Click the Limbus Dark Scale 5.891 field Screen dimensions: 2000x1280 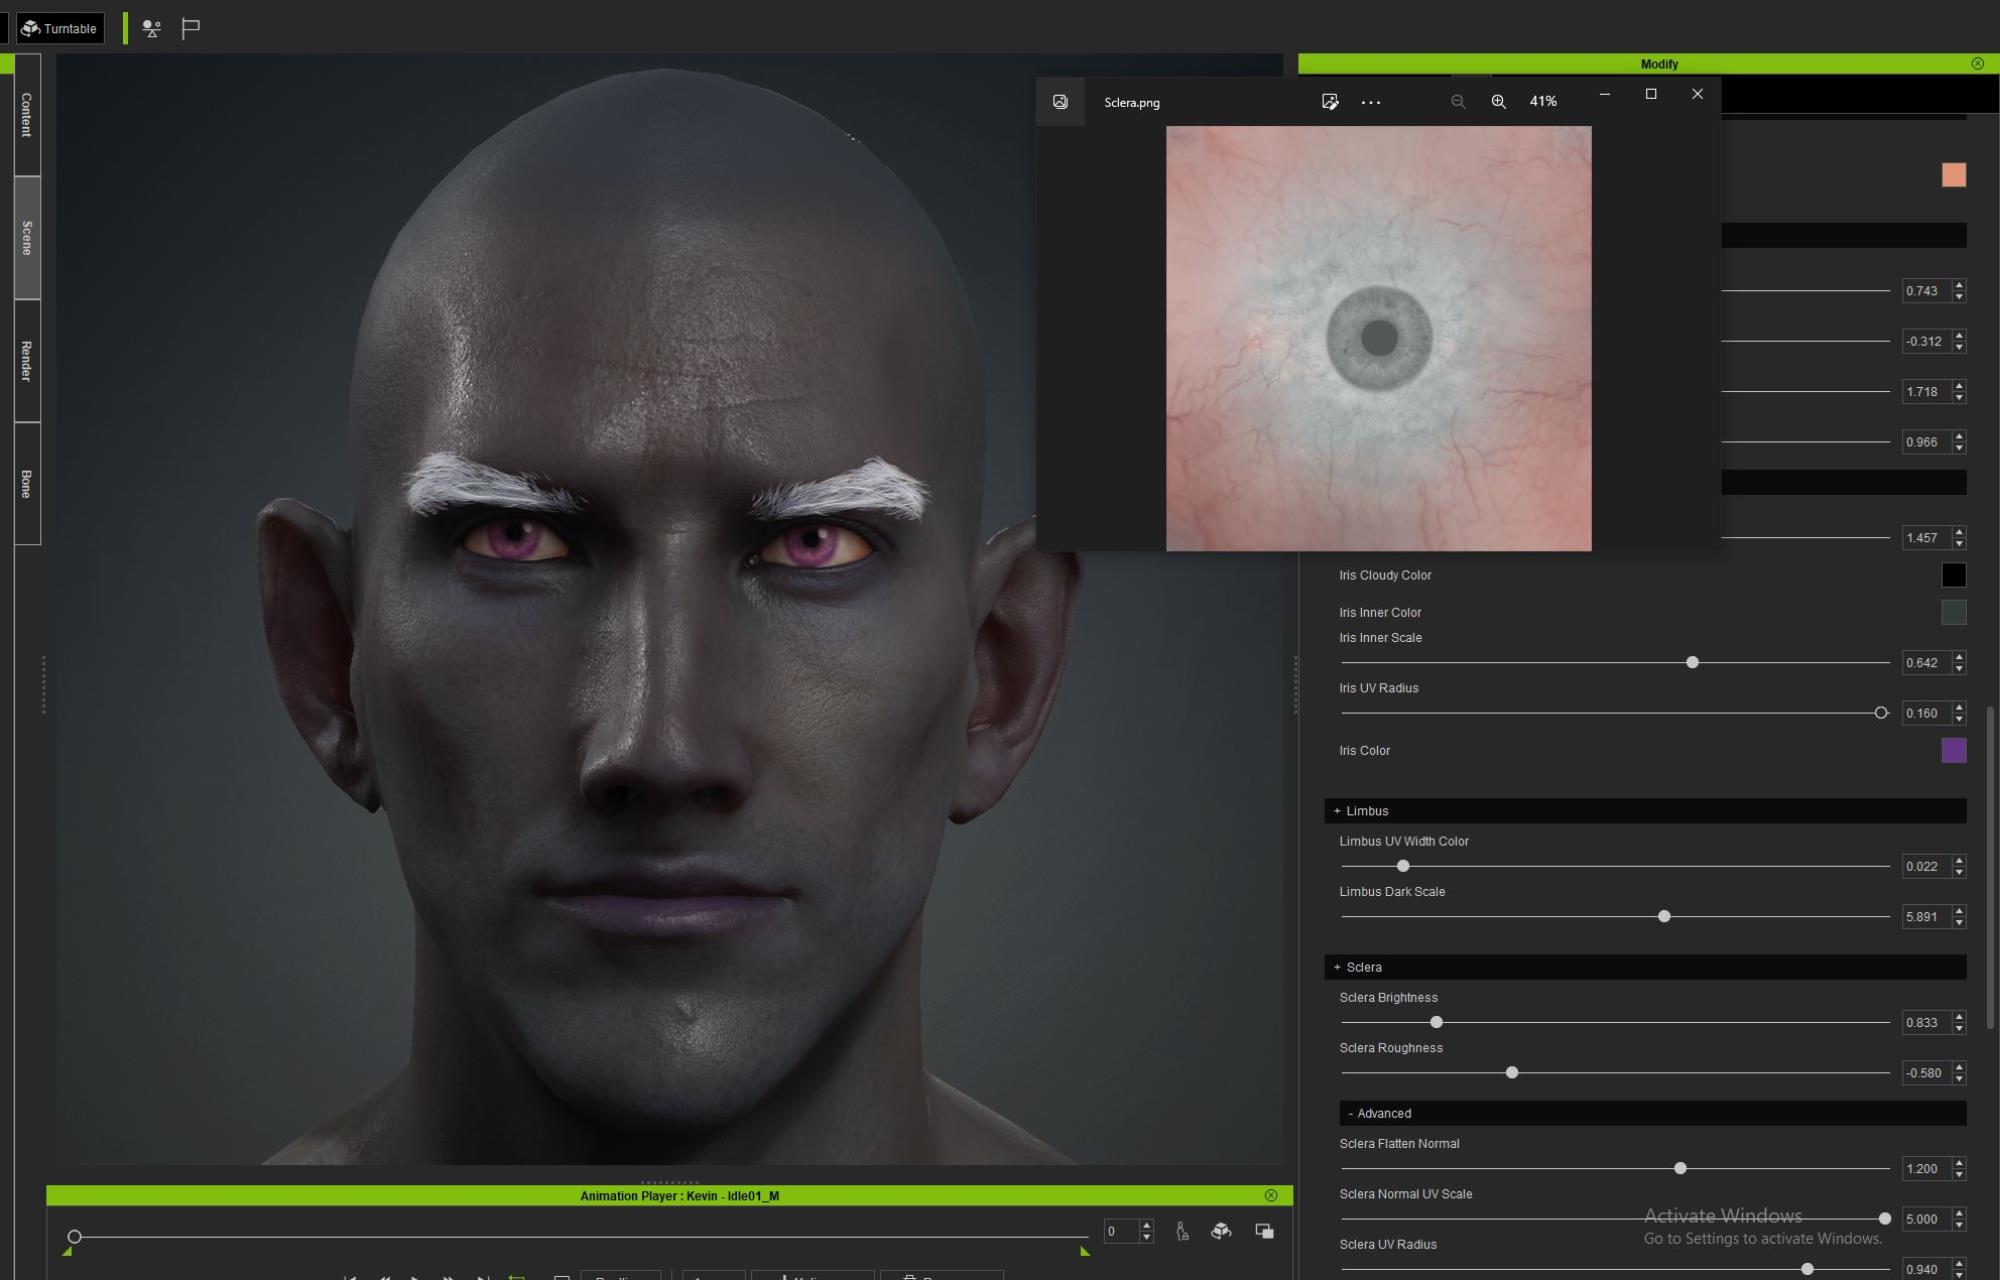click(1926, 916)
